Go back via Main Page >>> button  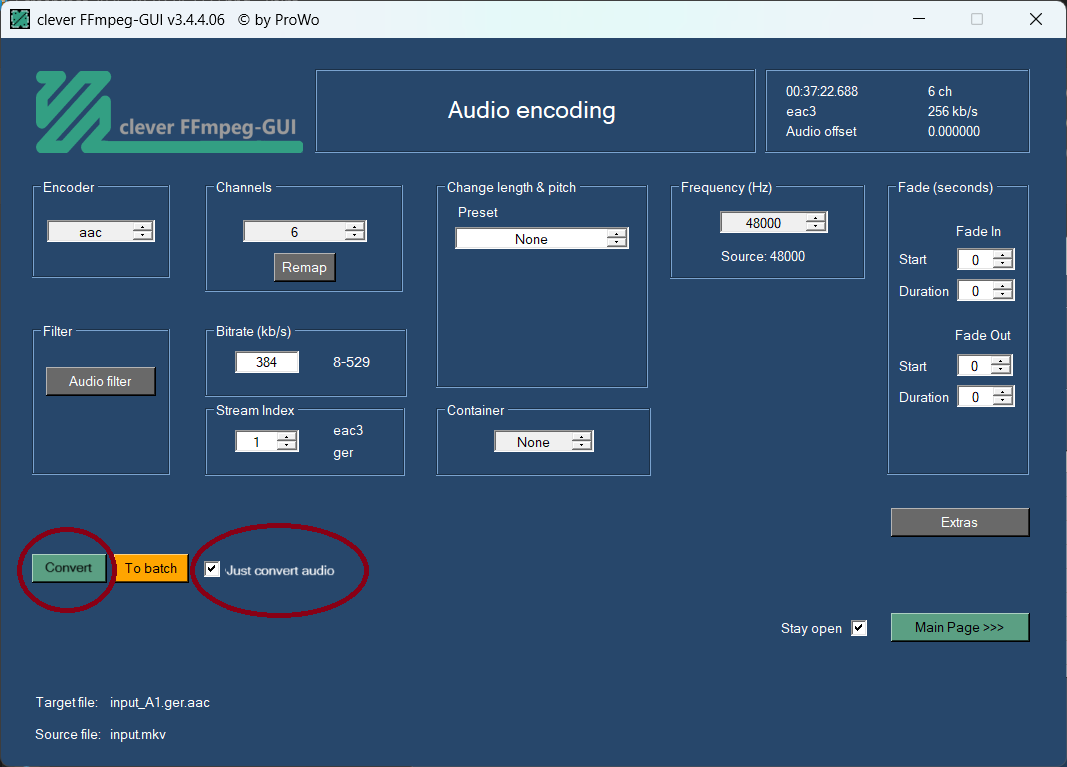(x=959, y=627)
